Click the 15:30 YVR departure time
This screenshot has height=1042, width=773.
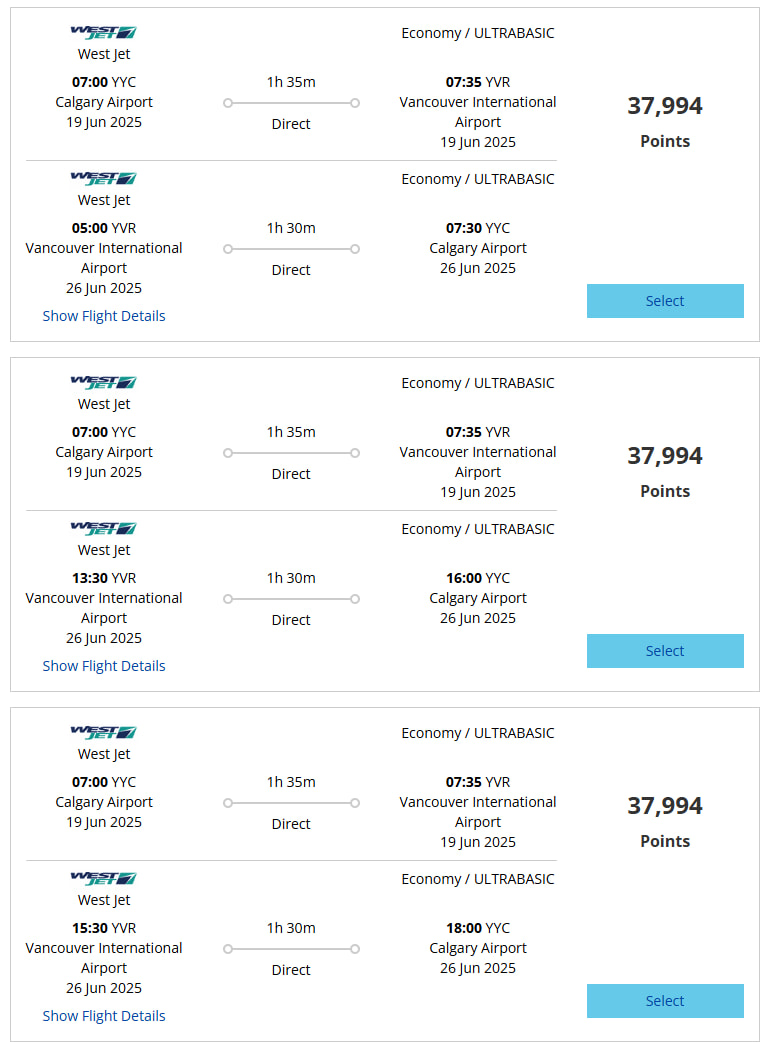(104, 928)
